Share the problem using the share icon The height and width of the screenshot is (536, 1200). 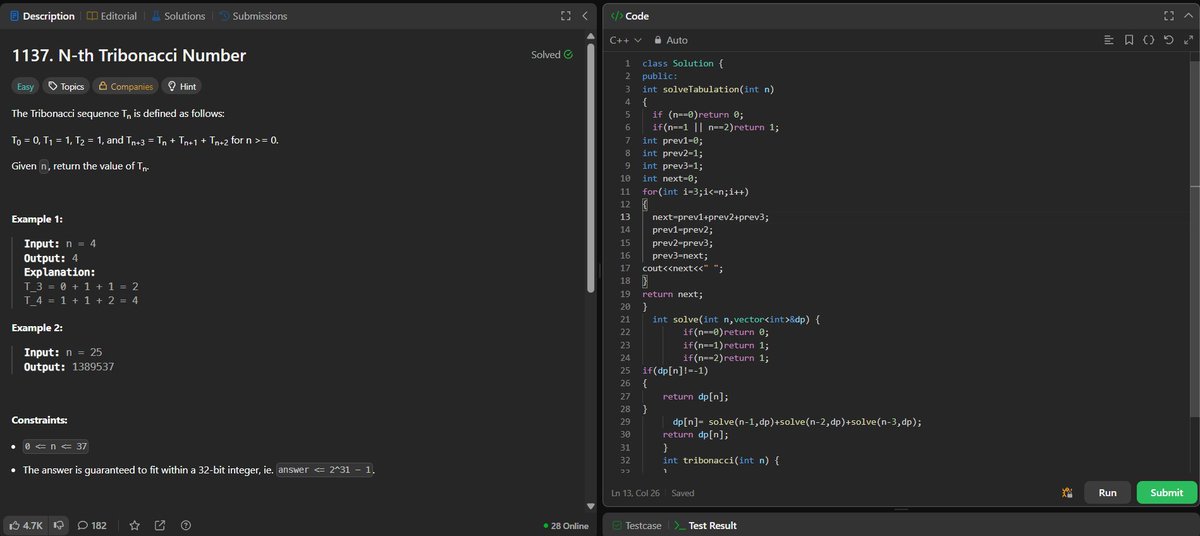pos(160,525)
